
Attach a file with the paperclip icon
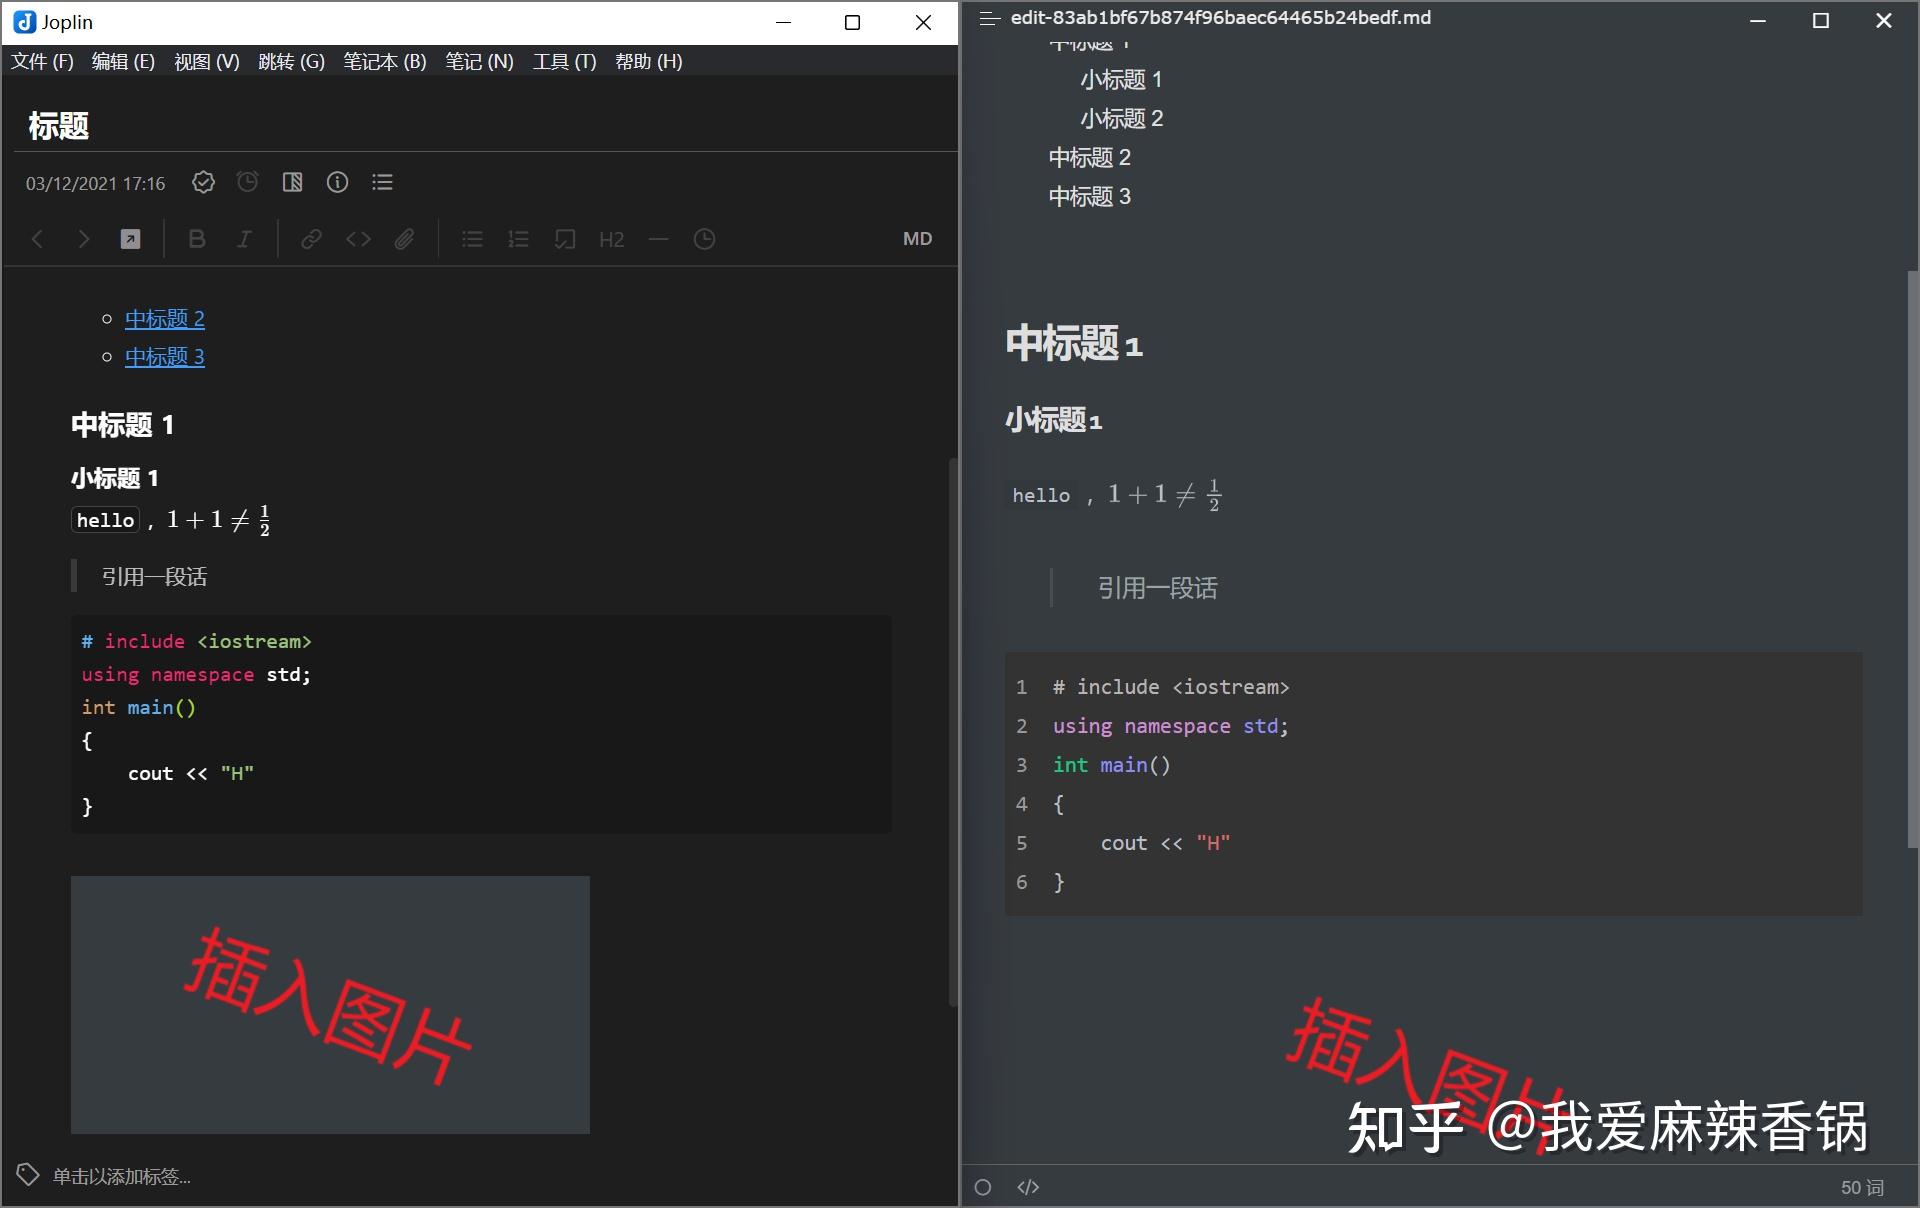404,239
